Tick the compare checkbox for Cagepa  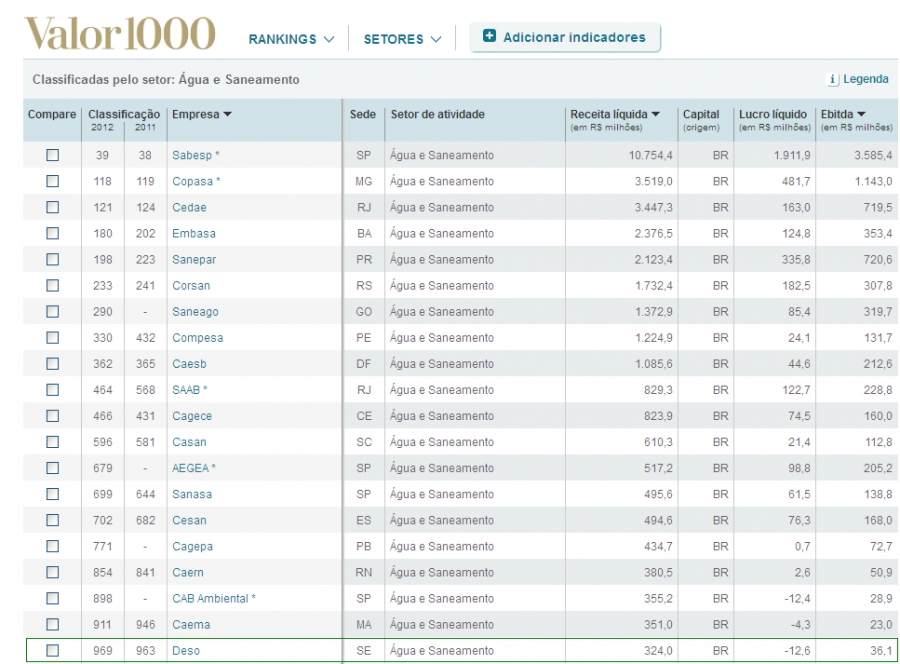click(52, 546)
